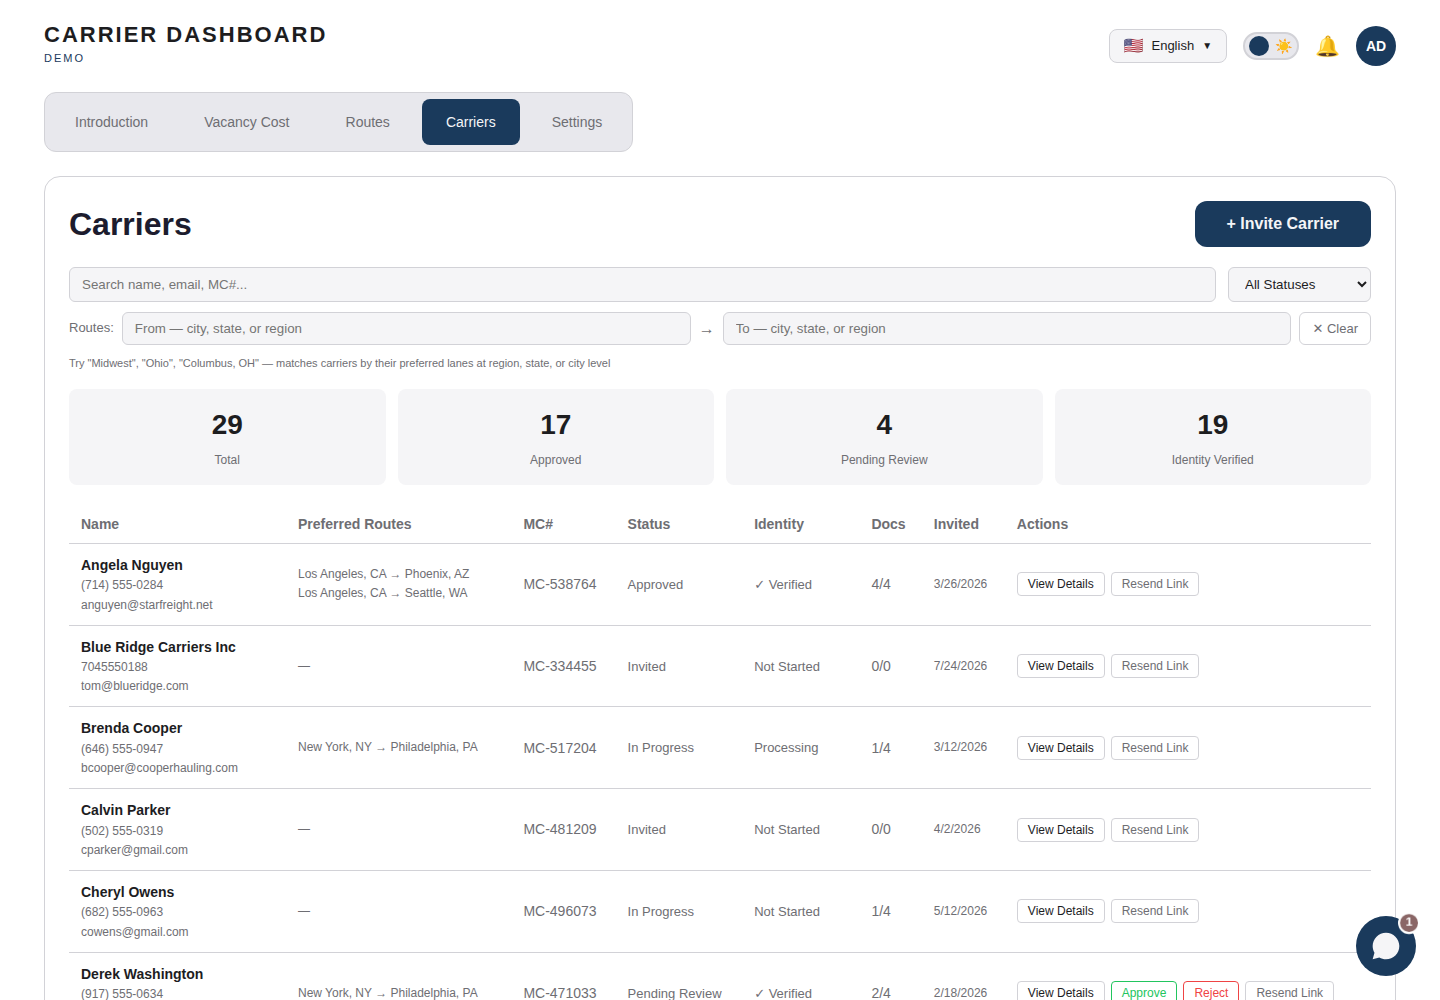Viewport: 1440px width, 1000px height.
Task: Click the To city route field
Action: pos(1007,329)
